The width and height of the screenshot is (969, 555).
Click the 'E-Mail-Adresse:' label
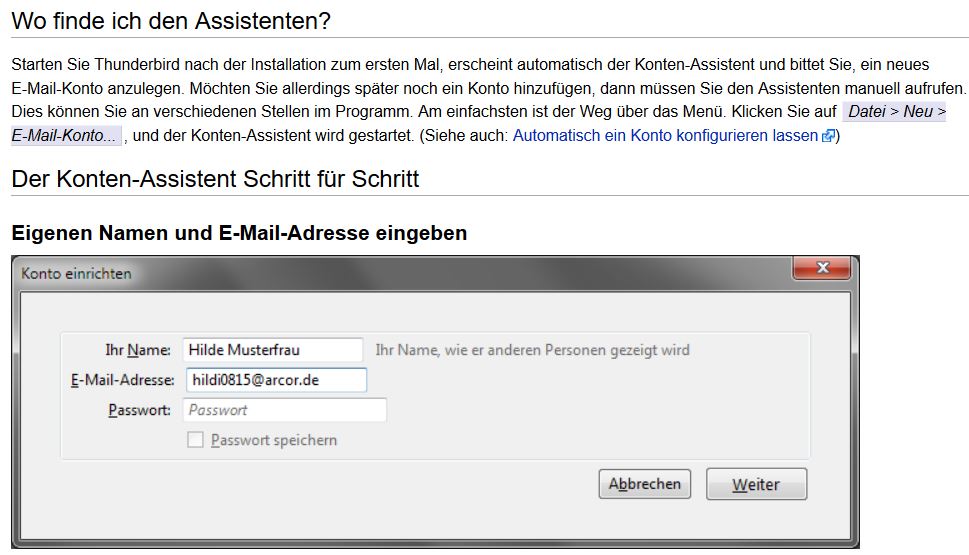pyautogui.click(x=123, y=380)
